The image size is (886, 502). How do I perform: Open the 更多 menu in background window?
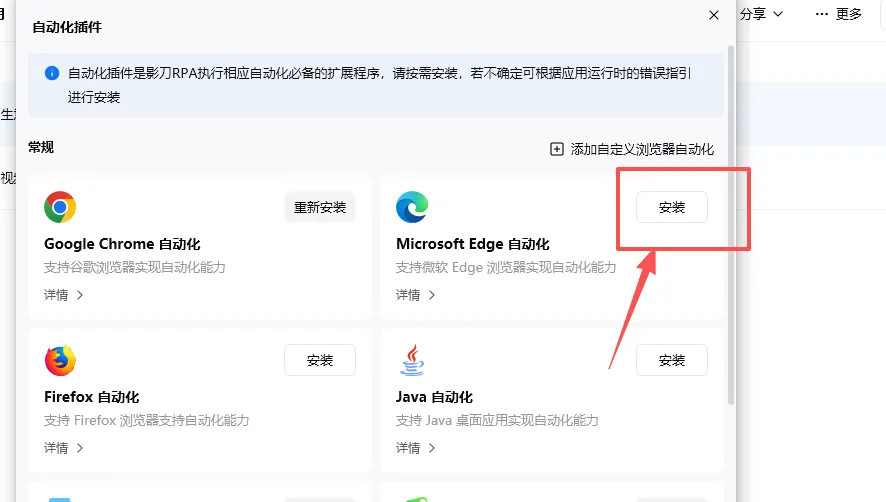(839, 14)
